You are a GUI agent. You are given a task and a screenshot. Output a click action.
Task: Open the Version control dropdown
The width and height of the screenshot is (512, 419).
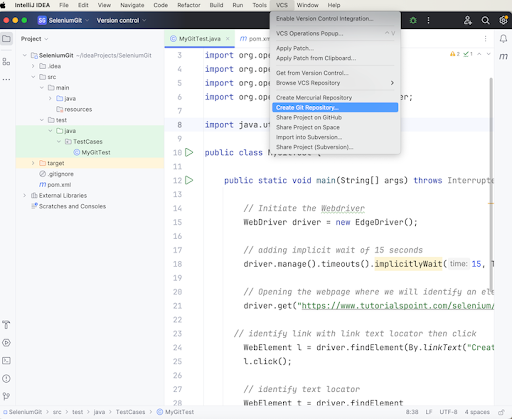(x=121, y=20)
